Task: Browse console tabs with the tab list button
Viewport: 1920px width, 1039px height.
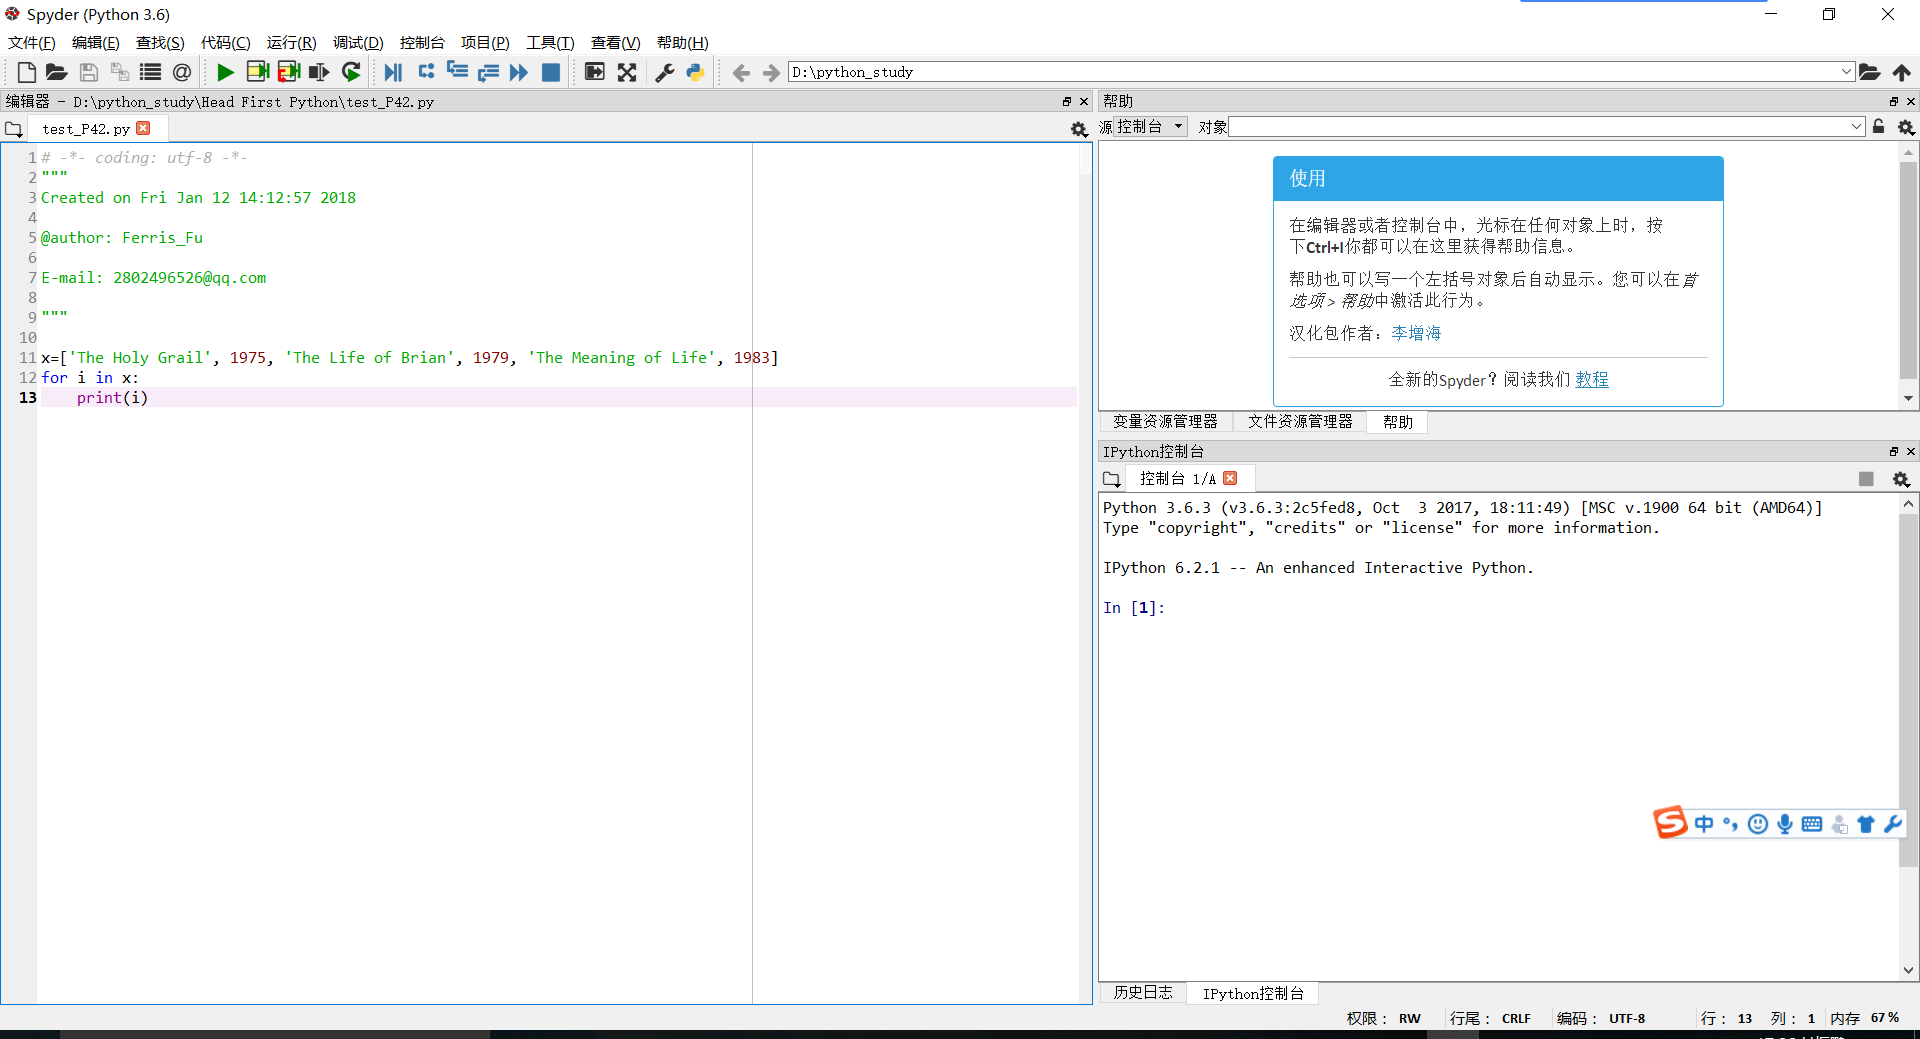Action: [x=1111, y=479]
